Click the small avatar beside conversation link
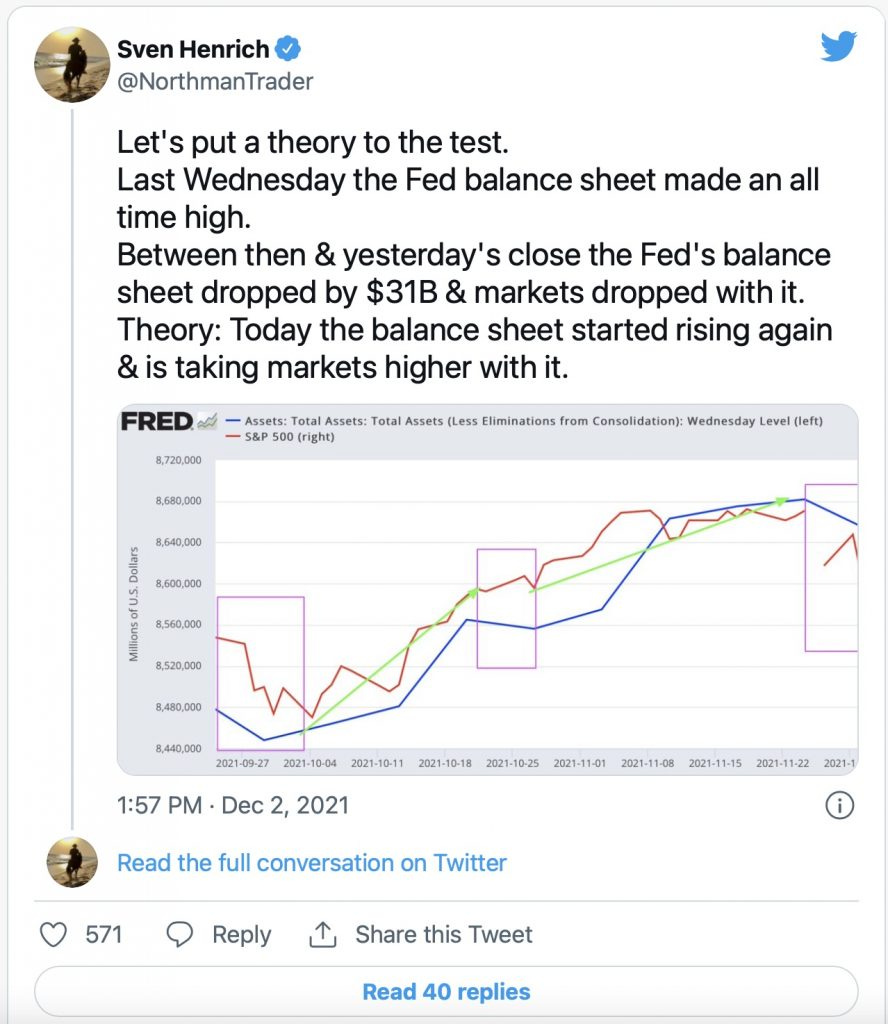The width and height of the screenshot is (888, 1024). [x=72, y=862]
